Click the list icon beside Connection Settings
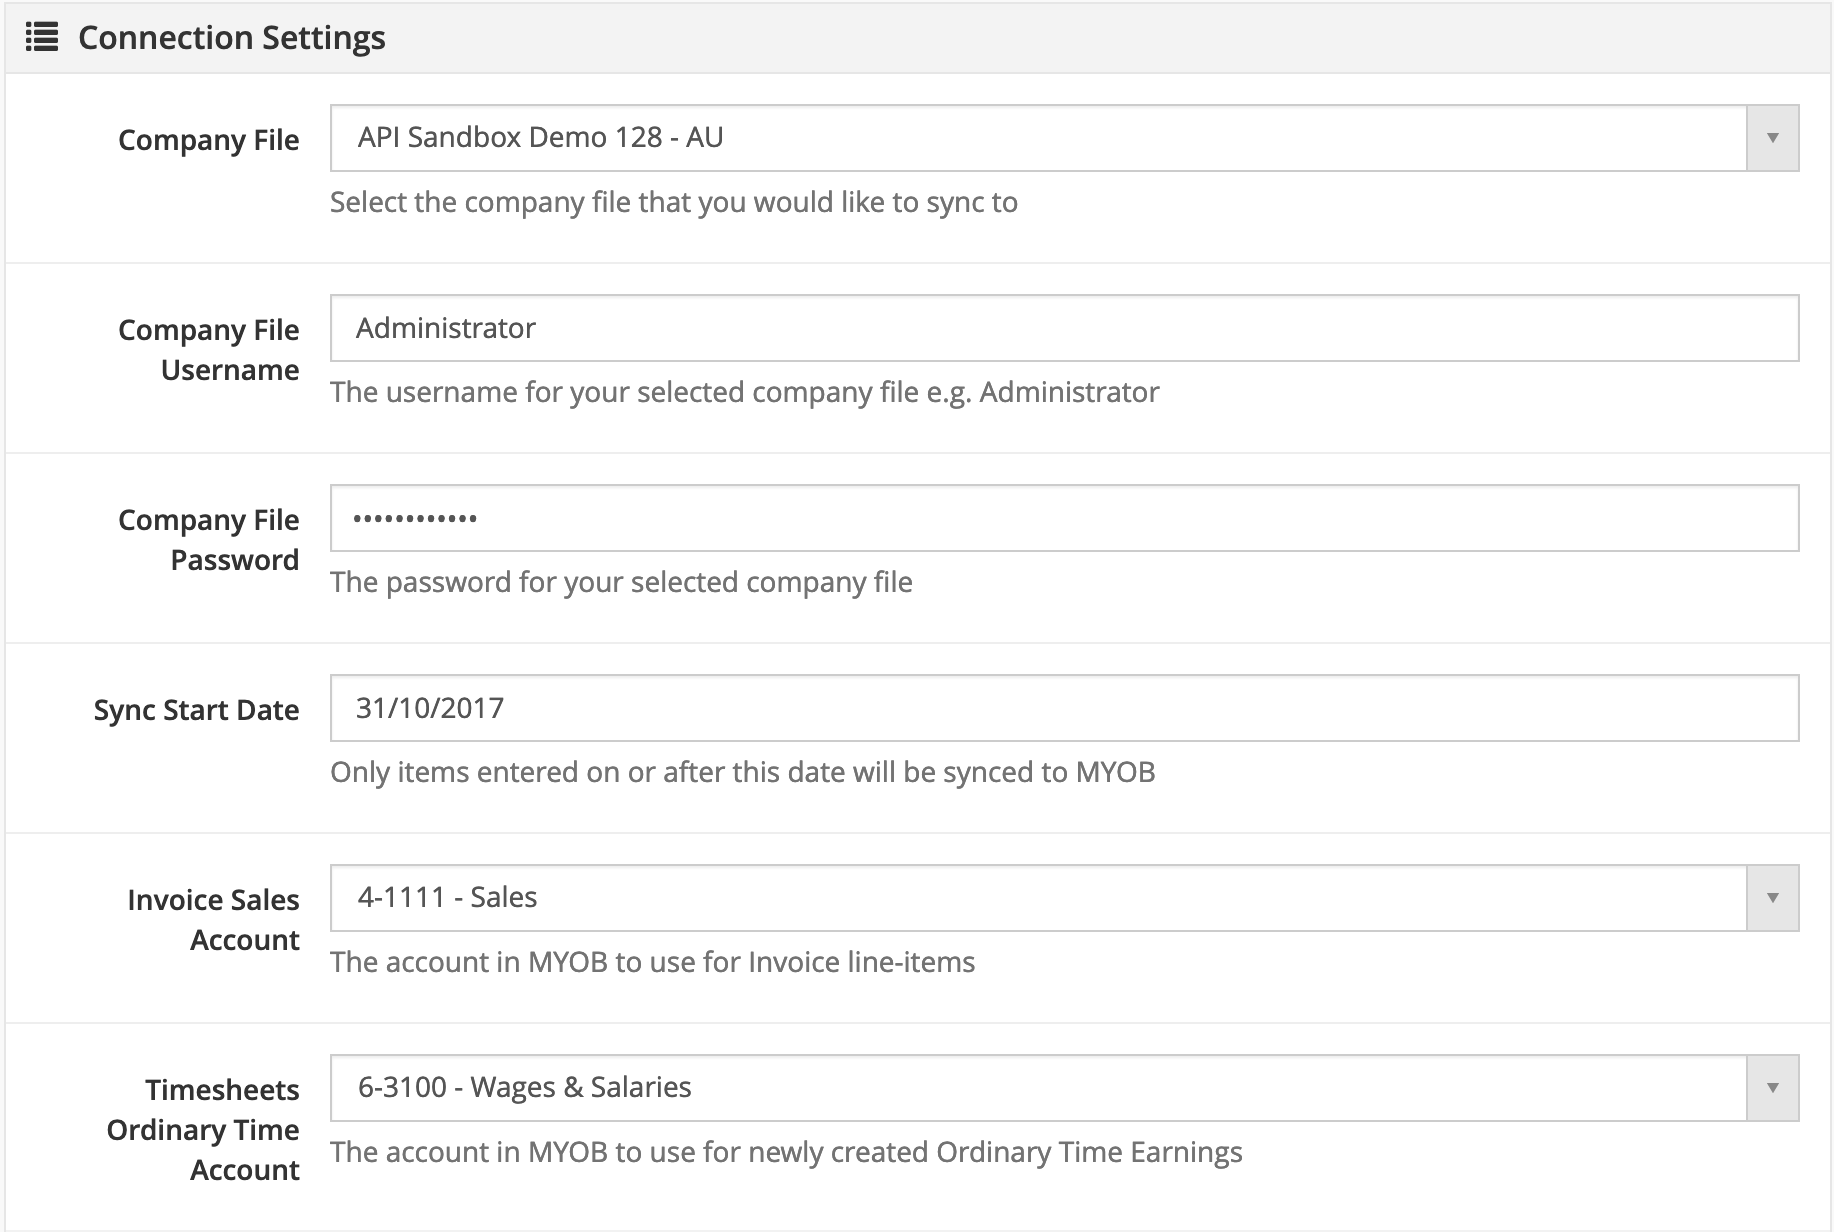The height and width of the screenshot is (1232, 1834). tap(41, 38)
